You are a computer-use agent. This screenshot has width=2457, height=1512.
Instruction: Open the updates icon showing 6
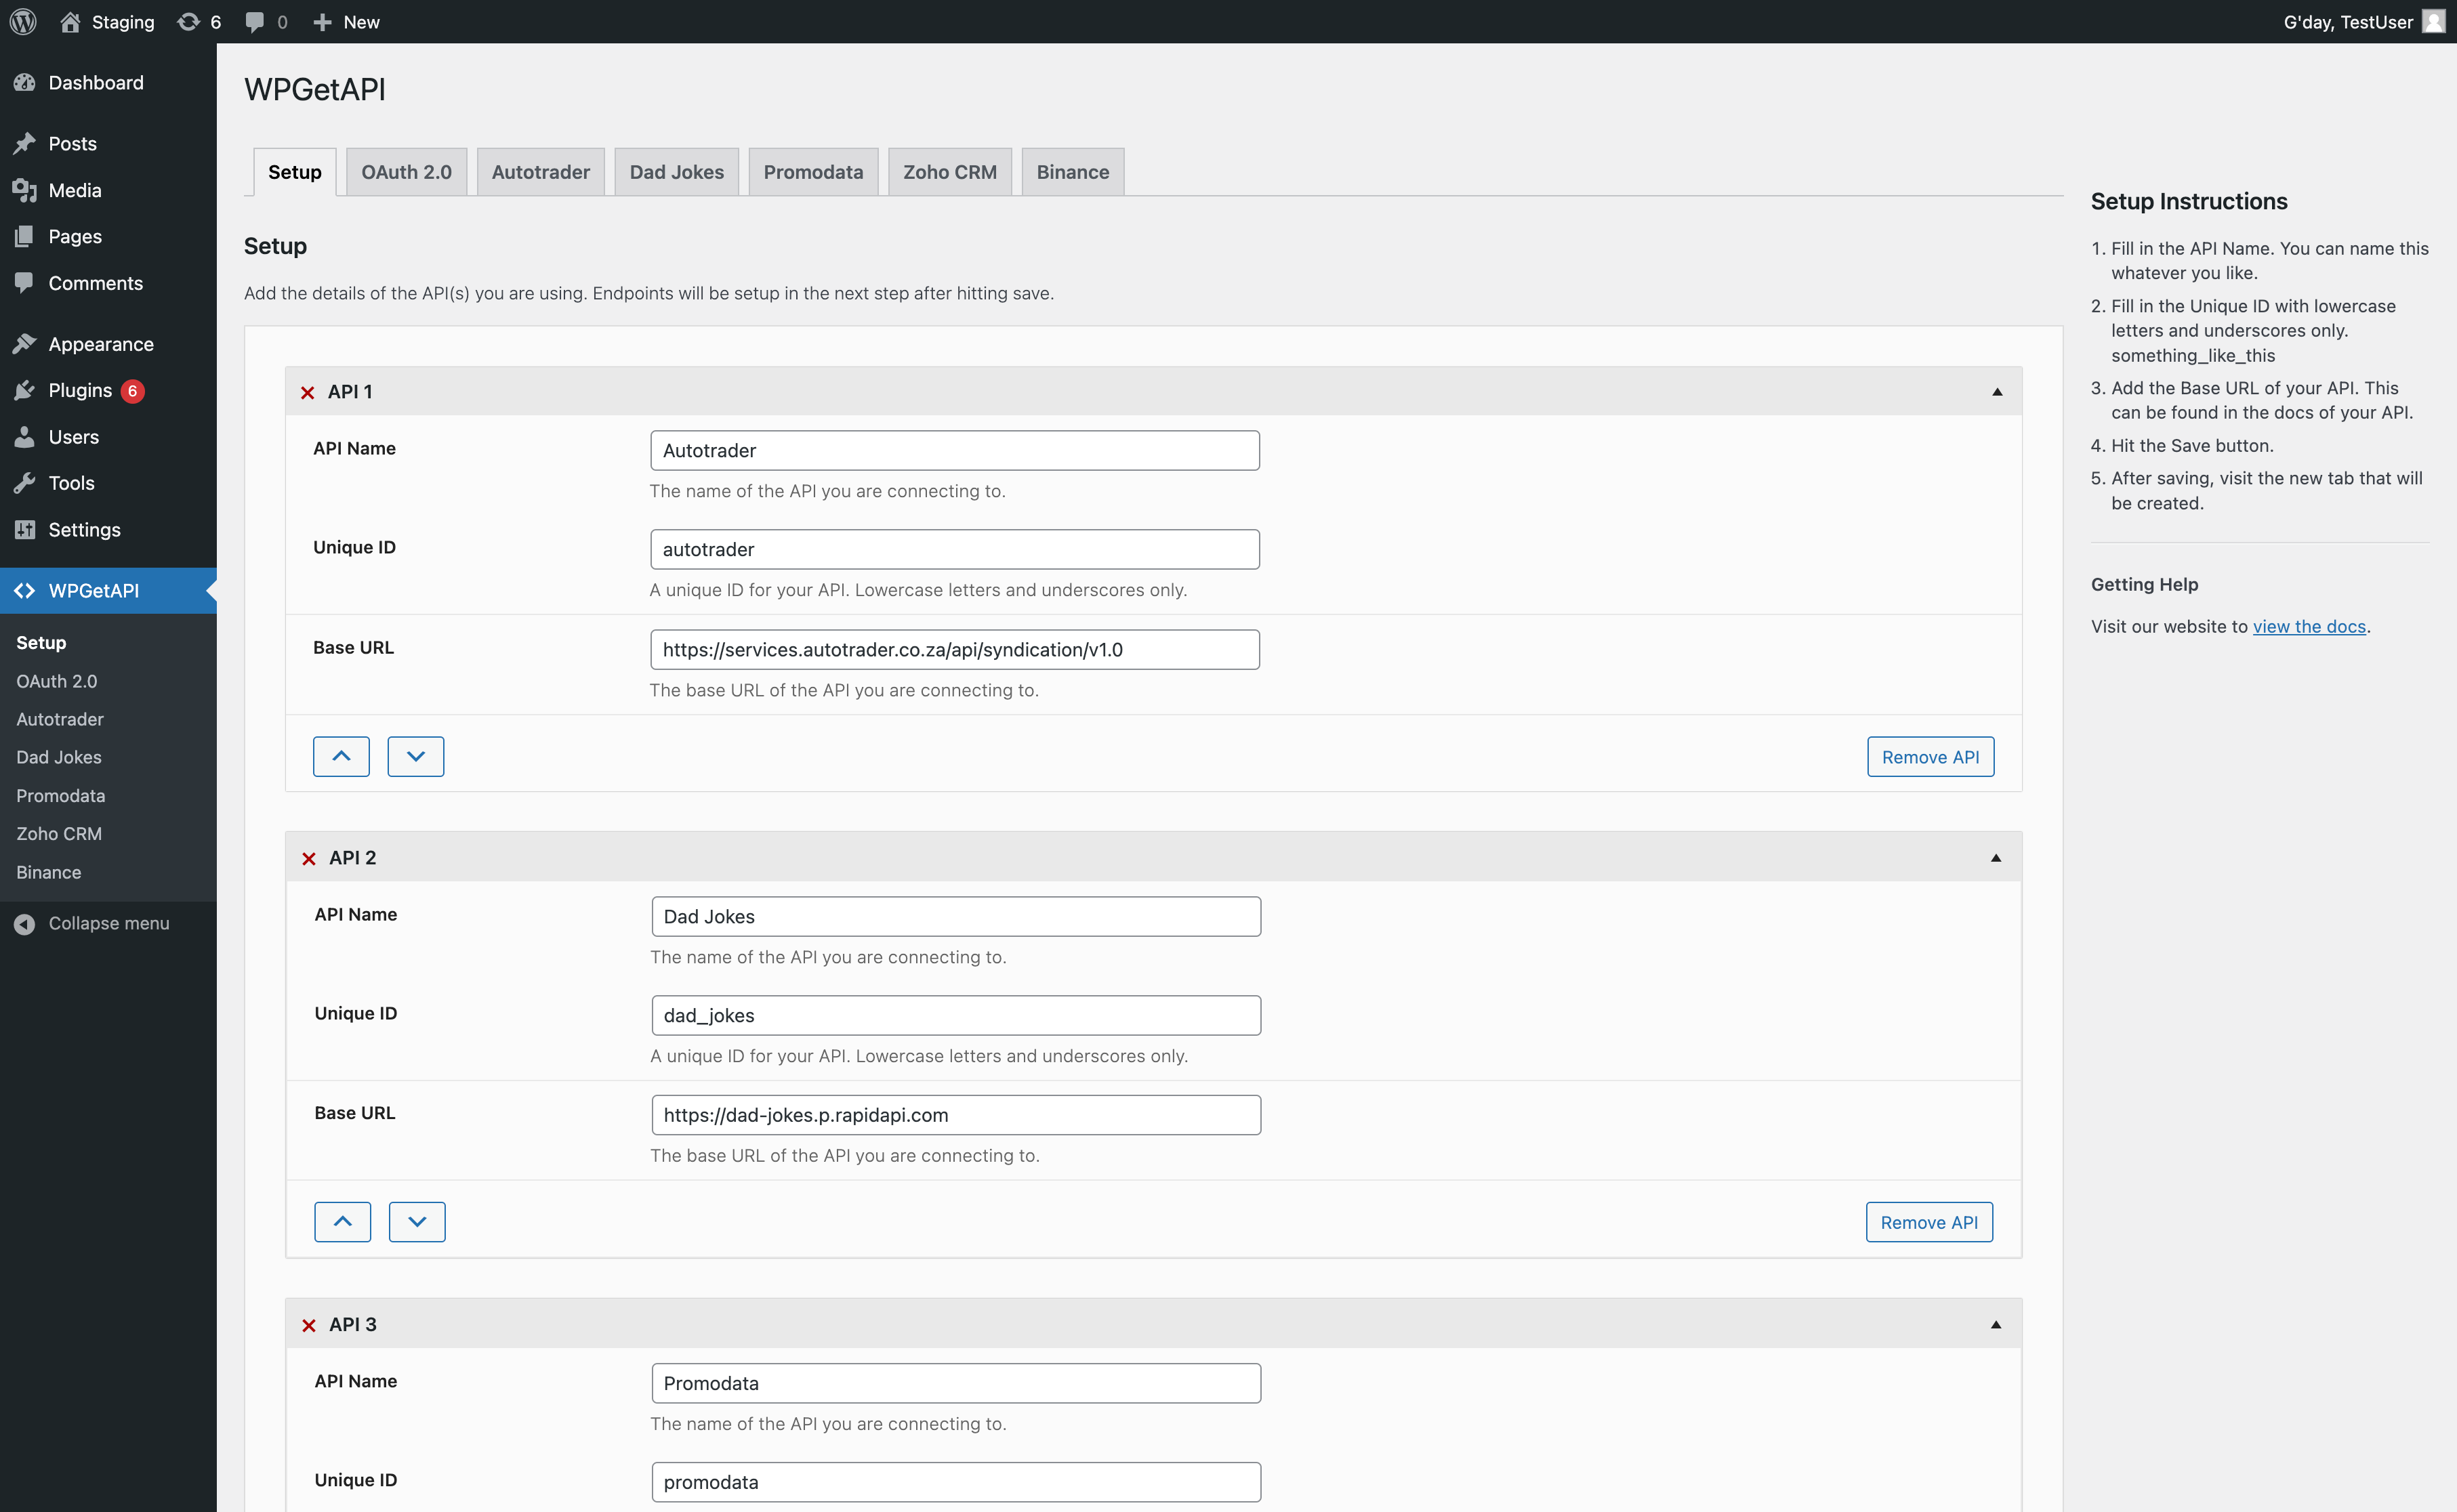pyautogui.click(x=188, y=21)
